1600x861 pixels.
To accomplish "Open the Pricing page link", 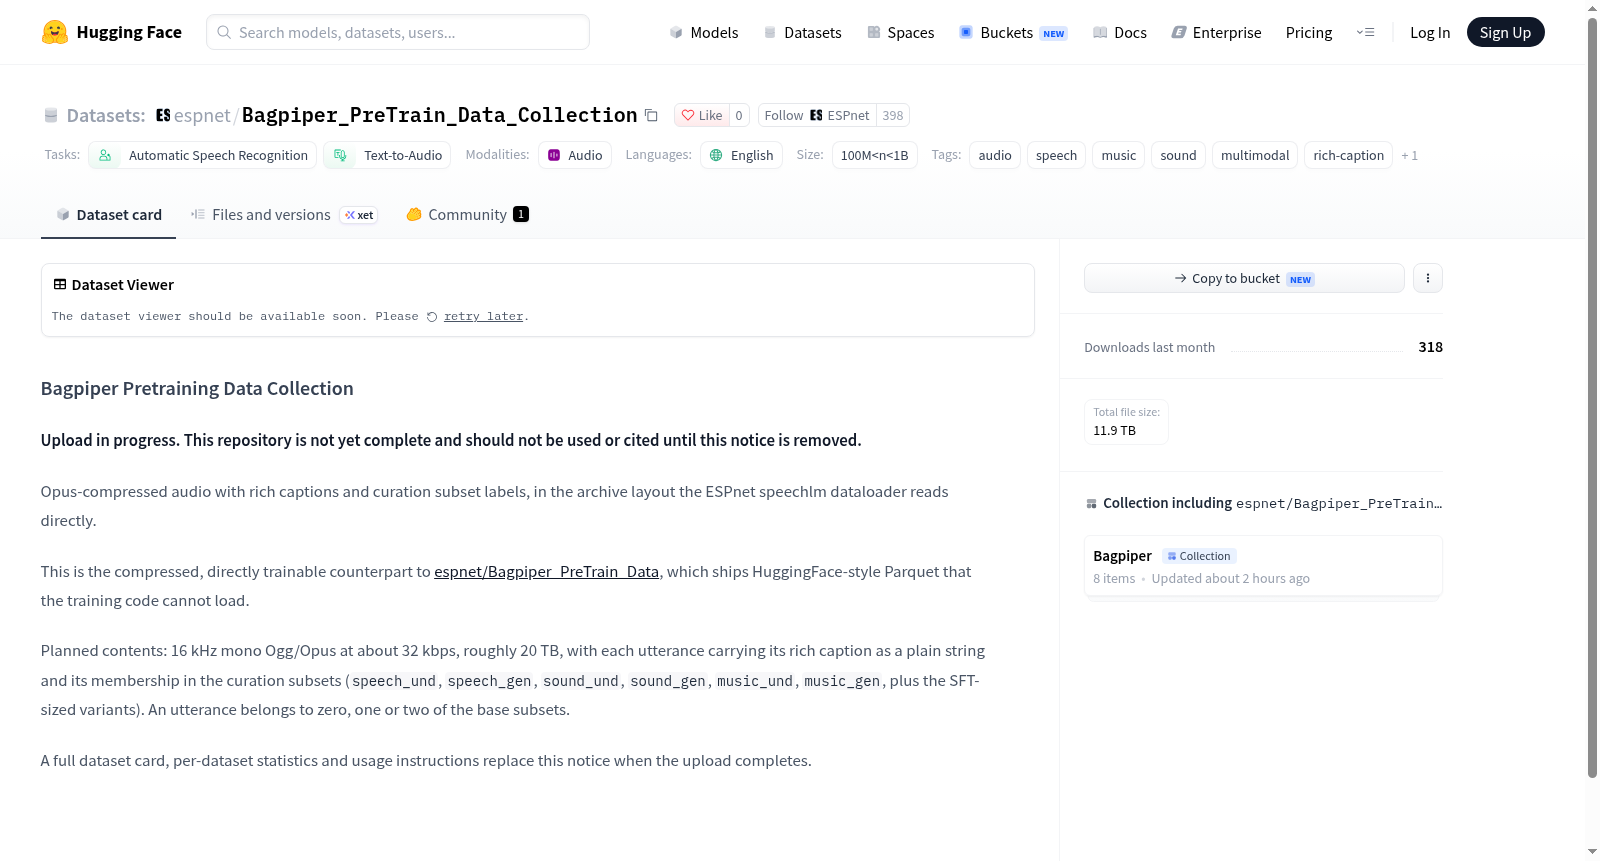I will click(x=1309, y=32).
